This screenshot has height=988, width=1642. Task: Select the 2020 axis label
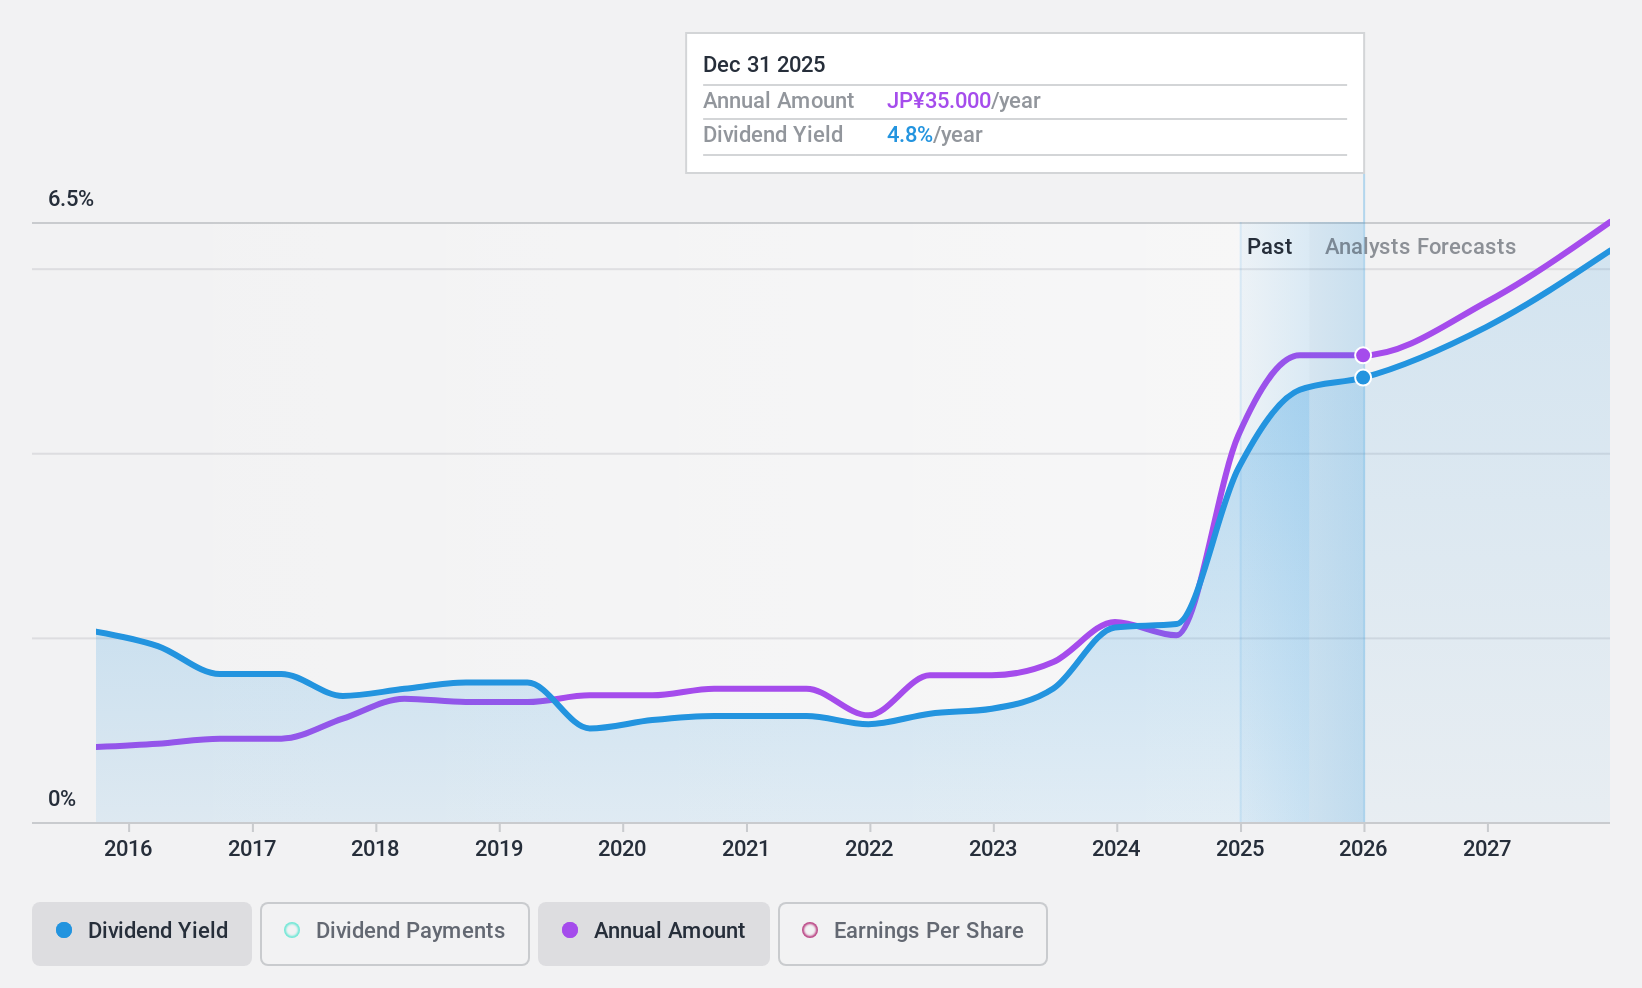[x=622, y=849]
